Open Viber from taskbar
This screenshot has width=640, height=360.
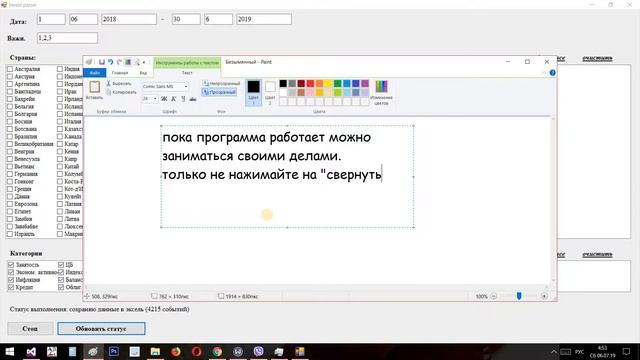click(258, 351)
